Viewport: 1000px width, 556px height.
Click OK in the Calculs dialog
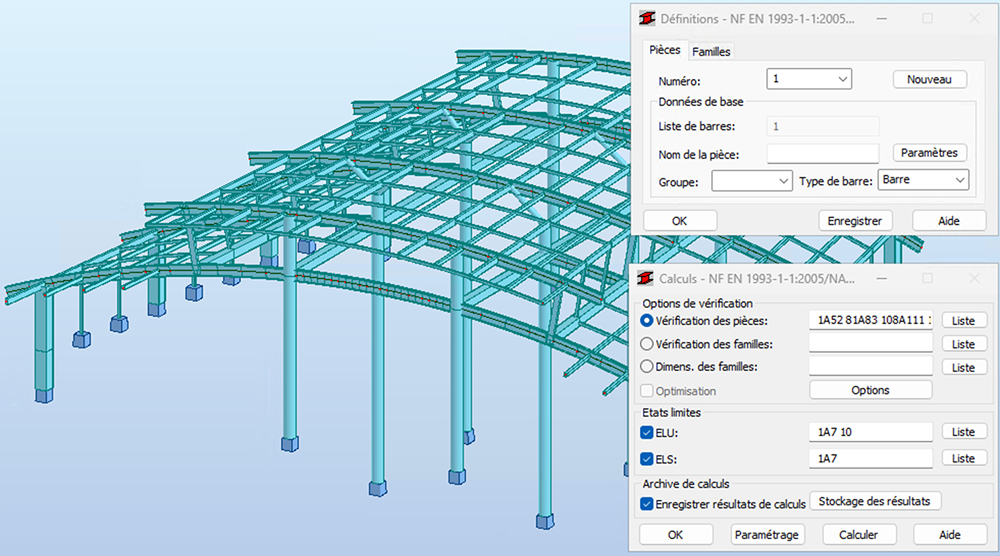pos(675,534)
